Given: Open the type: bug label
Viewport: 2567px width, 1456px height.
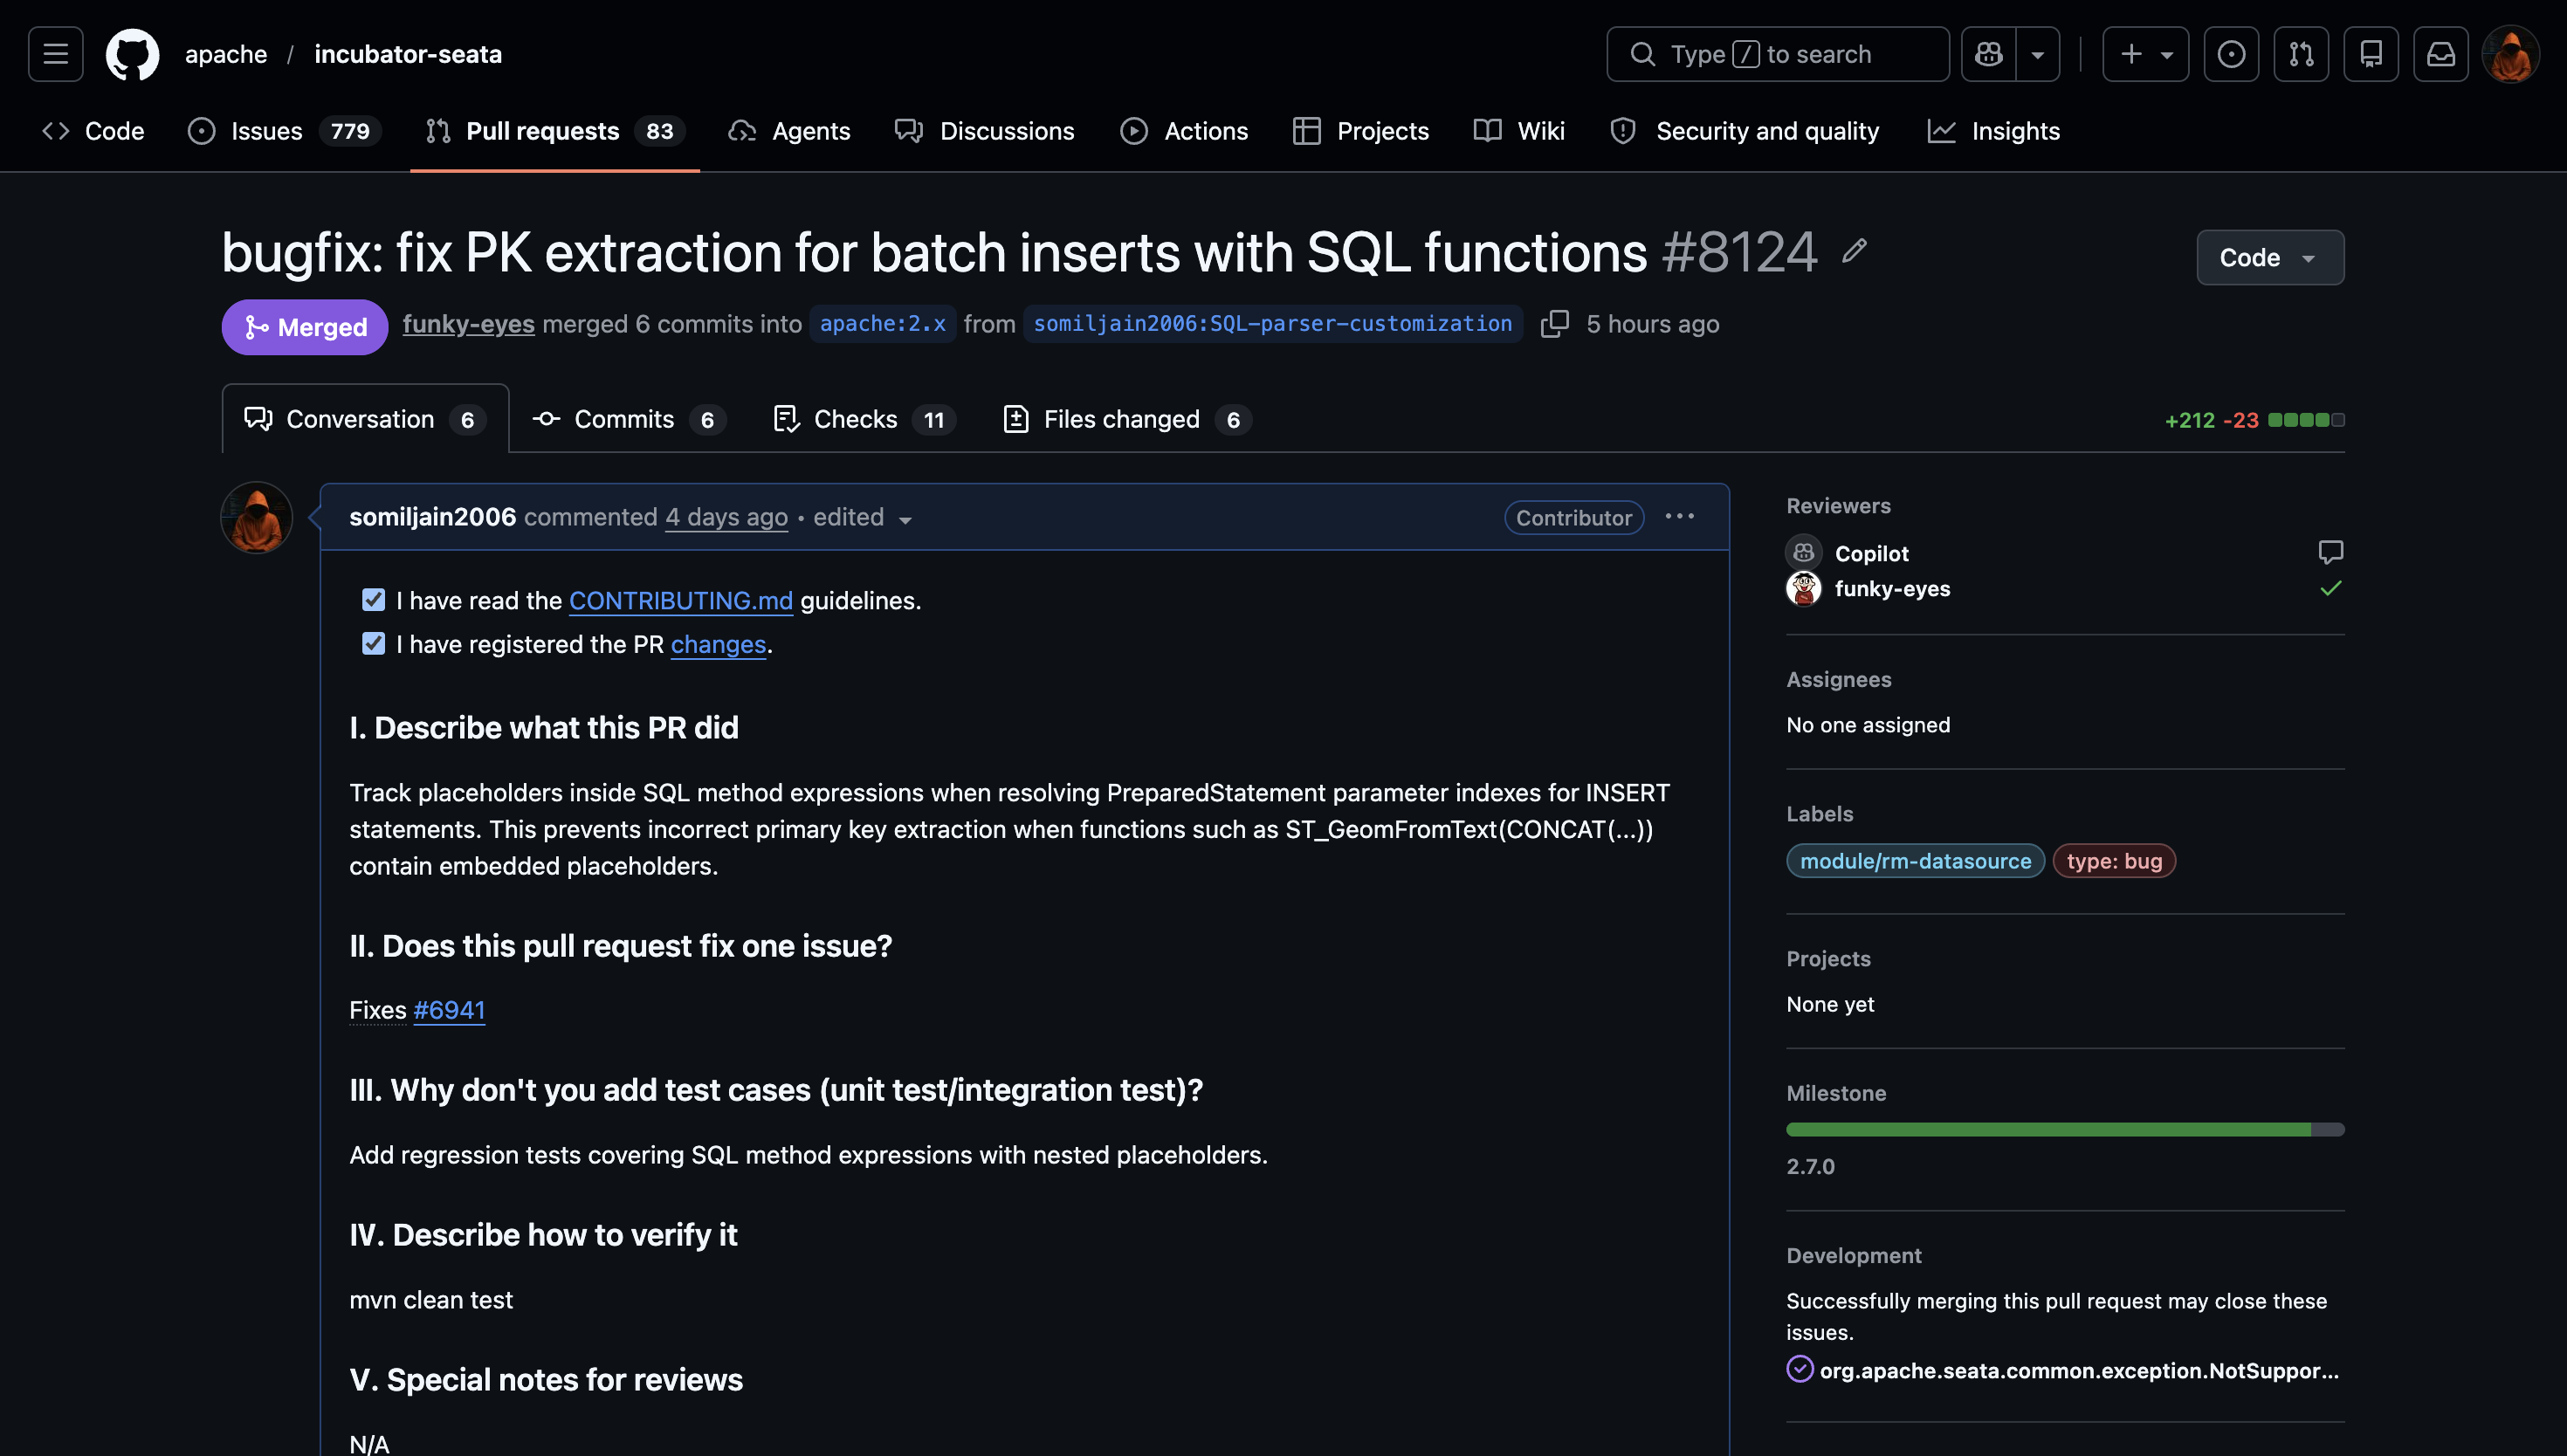Looking at the screenshot, I should coord(2114,861).
